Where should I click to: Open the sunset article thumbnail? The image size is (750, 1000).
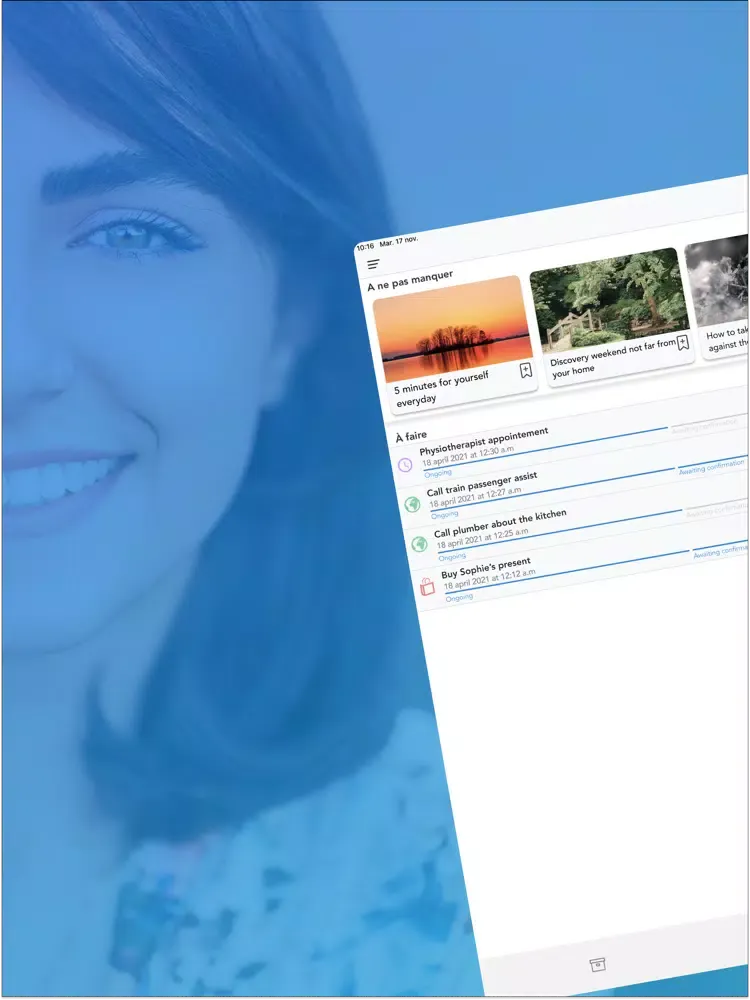[x=453, y=327]
